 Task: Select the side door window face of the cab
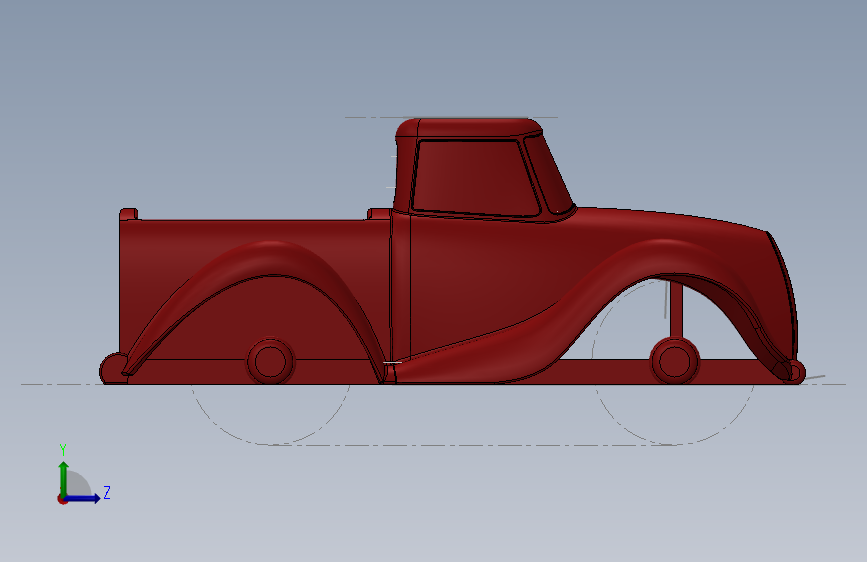[474, 177]
